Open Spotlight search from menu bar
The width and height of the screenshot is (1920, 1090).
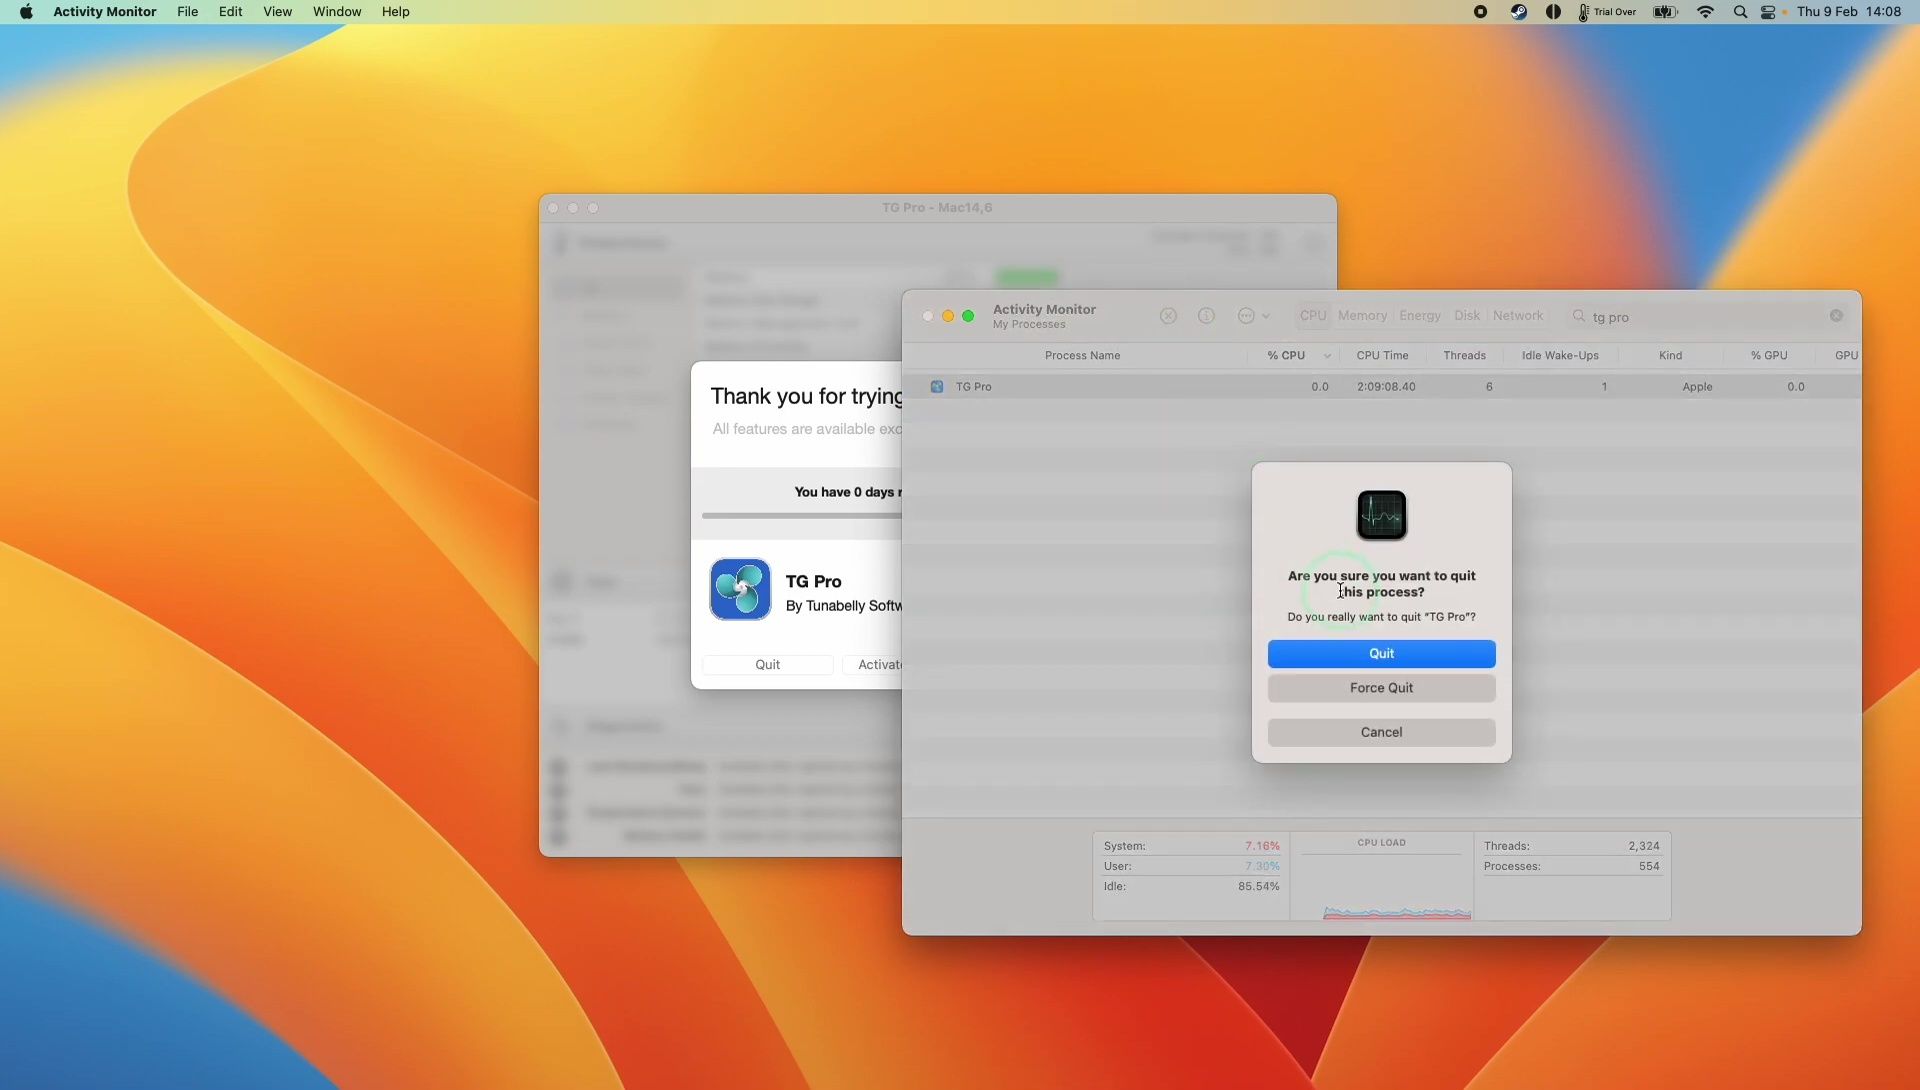pos(1740,12)
